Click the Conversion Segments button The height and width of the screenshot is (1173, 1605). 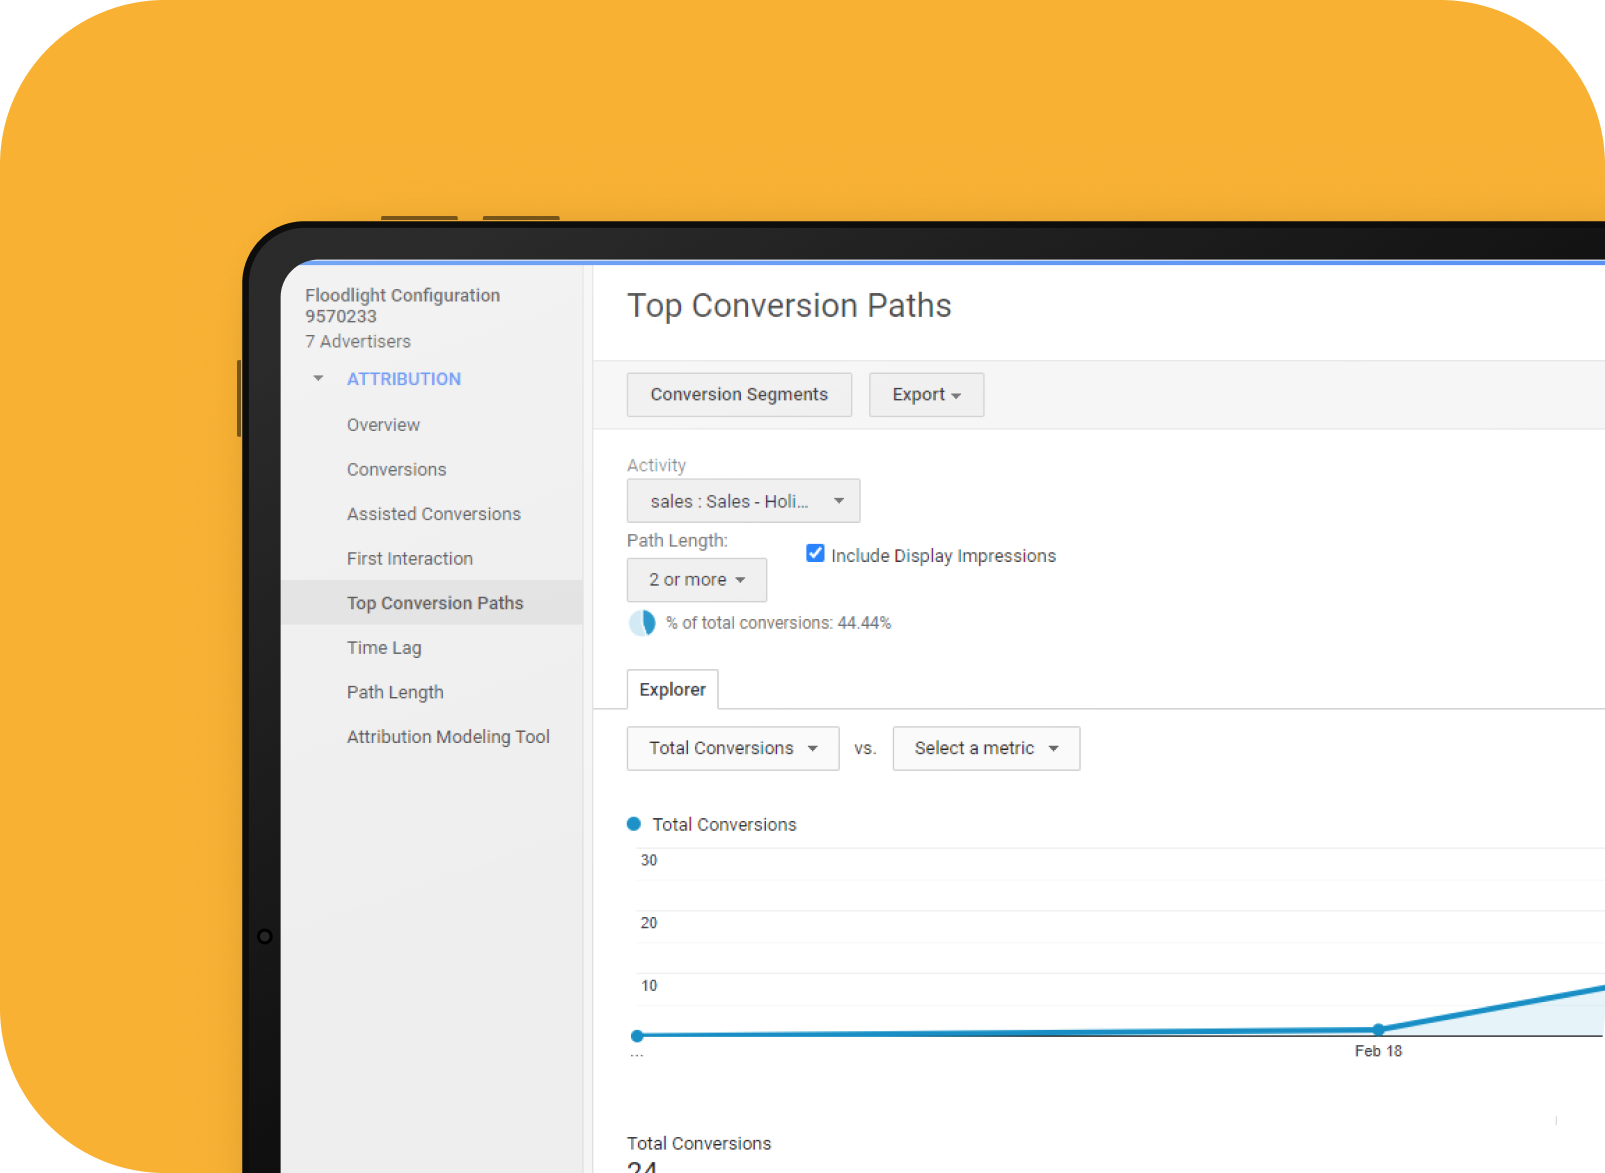coord(739,395)
